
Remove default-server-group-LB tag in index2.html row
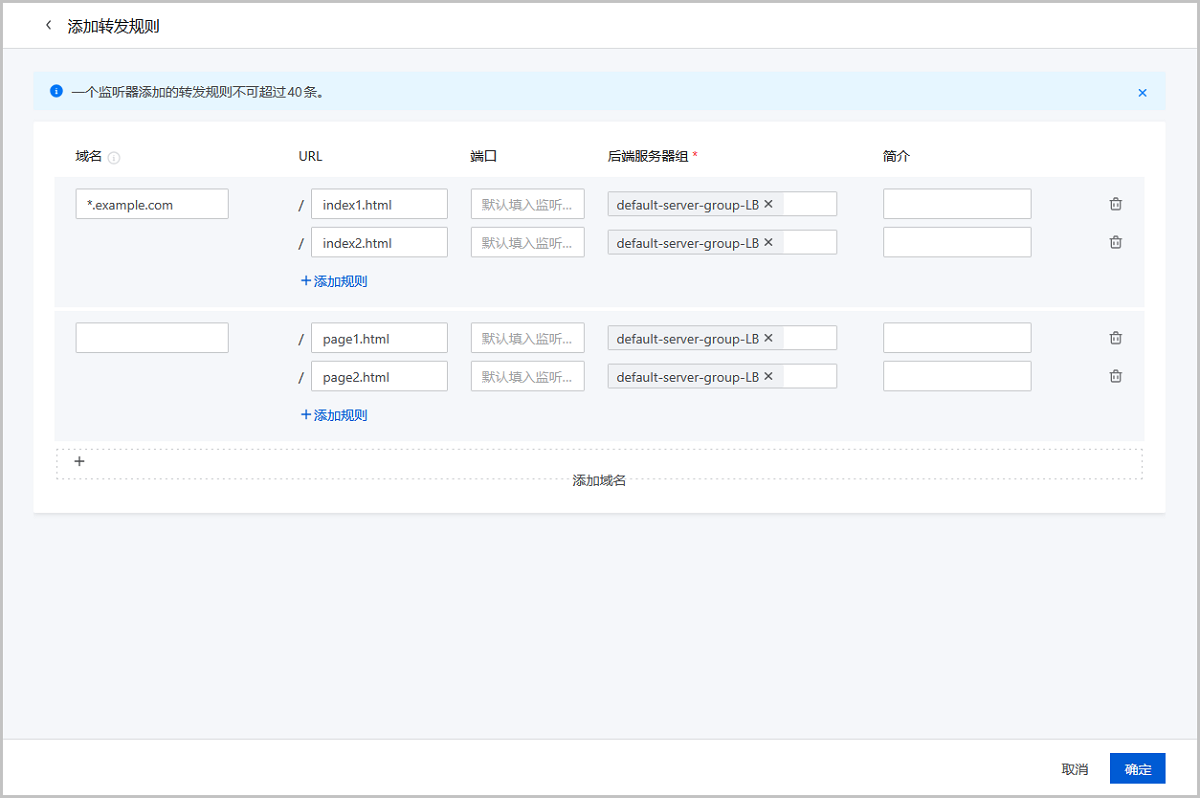pyautogui.click(x=769, y=242)
